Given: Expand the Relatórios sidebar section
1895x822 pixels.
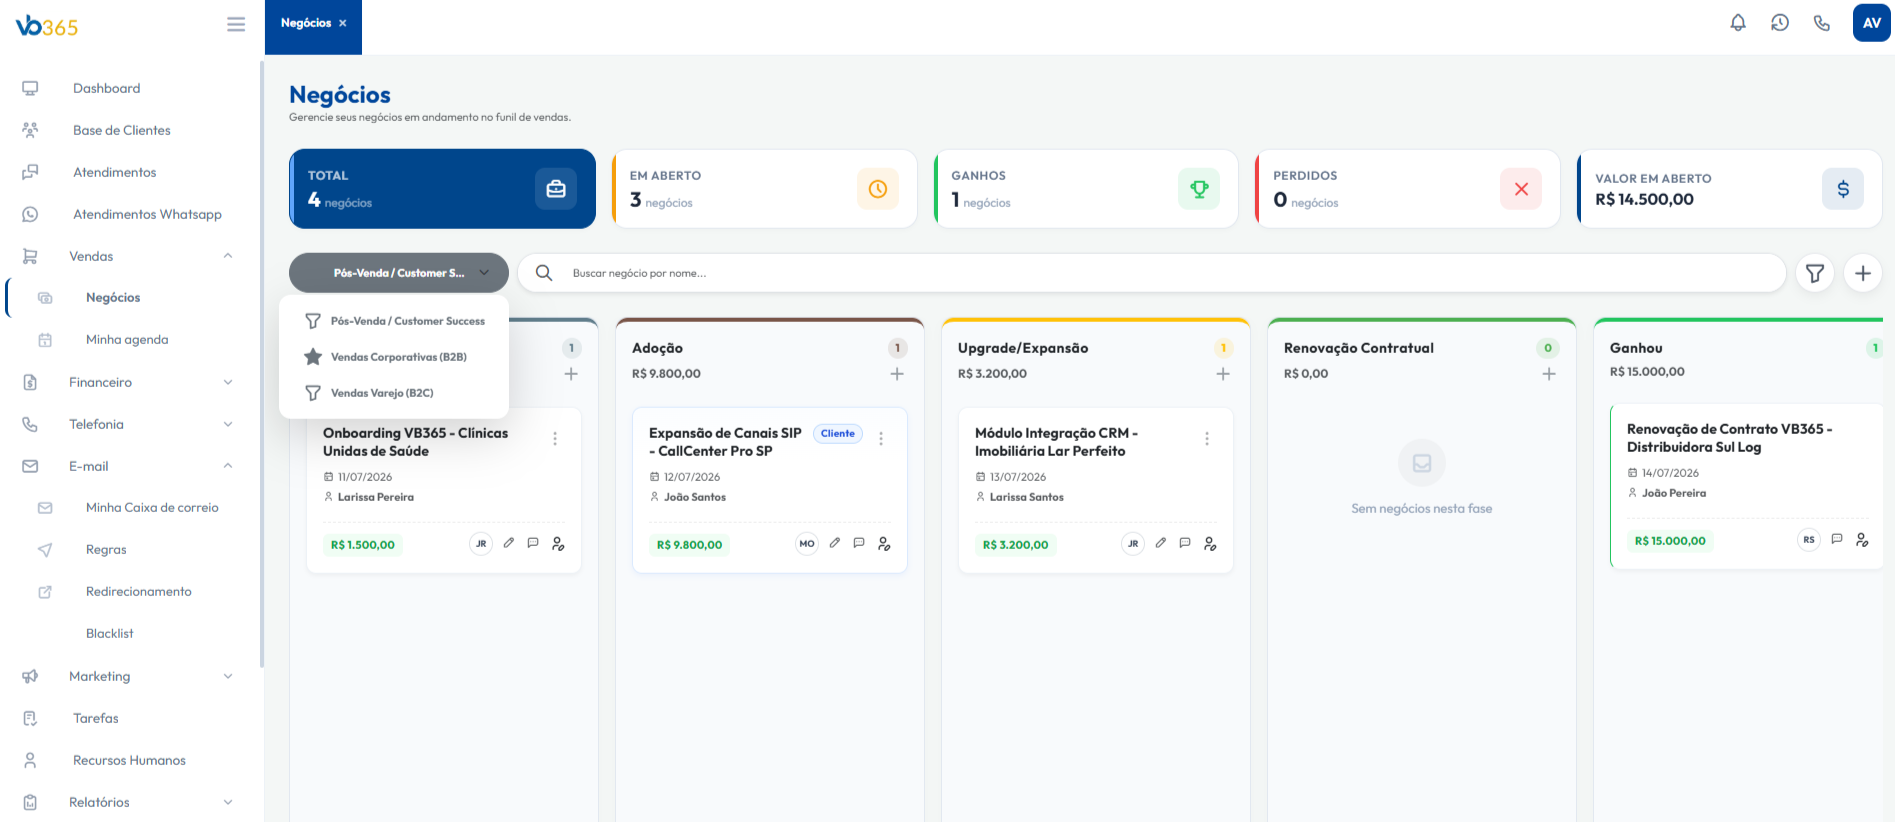Looking at the screenshot, I should 228,802.
